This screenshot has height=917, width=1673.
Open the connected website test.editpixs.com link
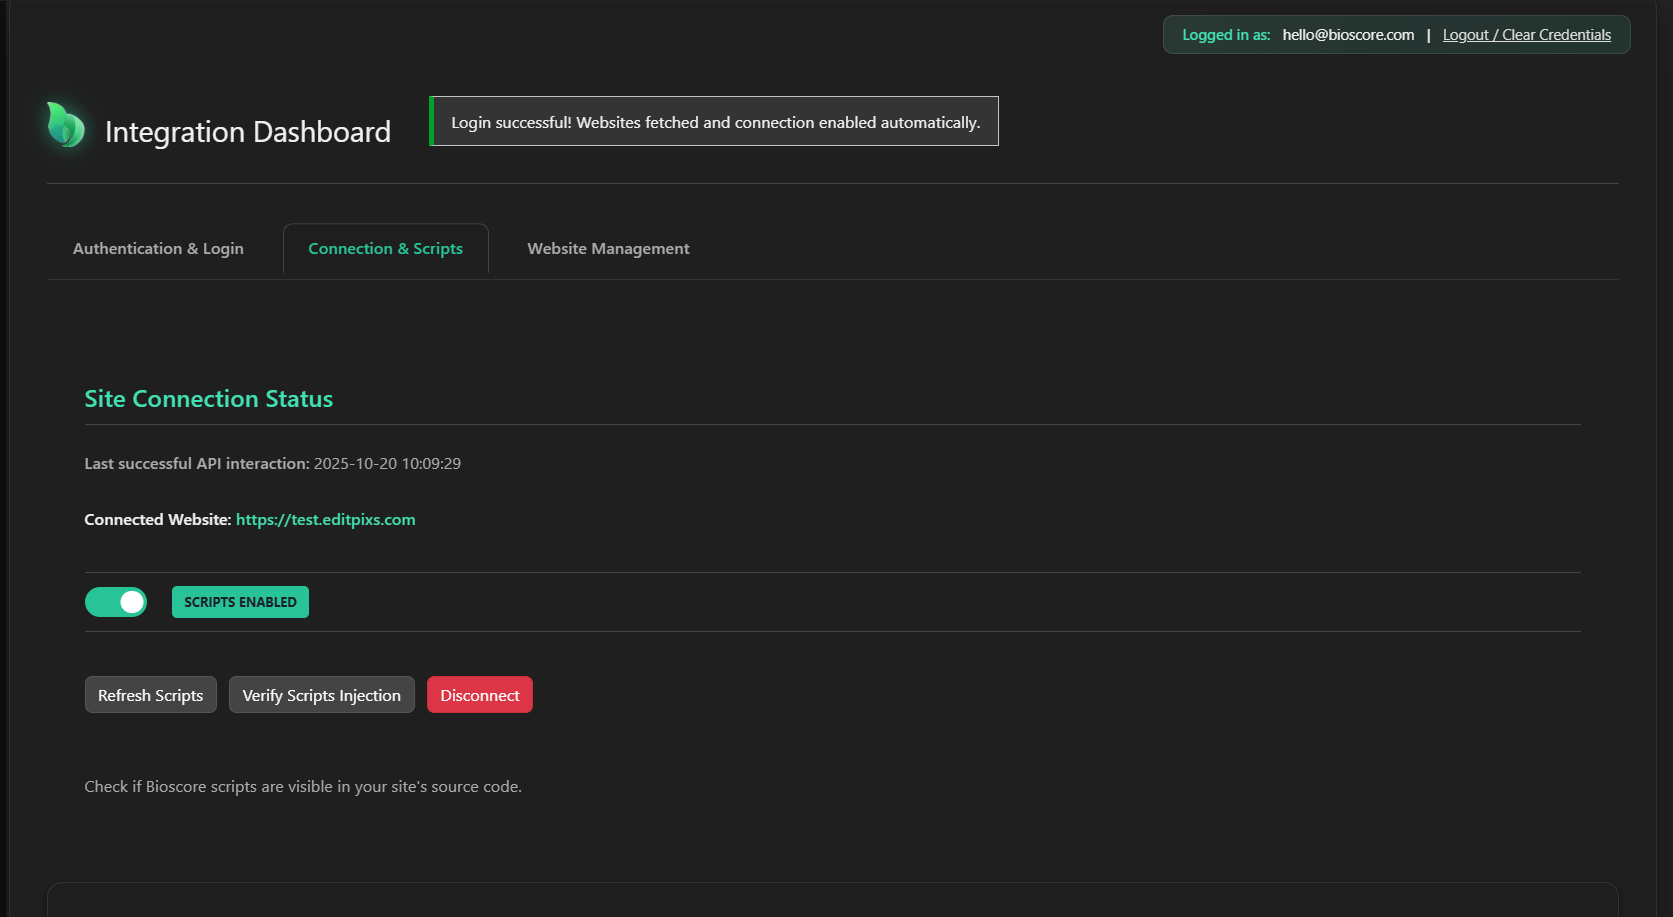[x=325, y=520]
